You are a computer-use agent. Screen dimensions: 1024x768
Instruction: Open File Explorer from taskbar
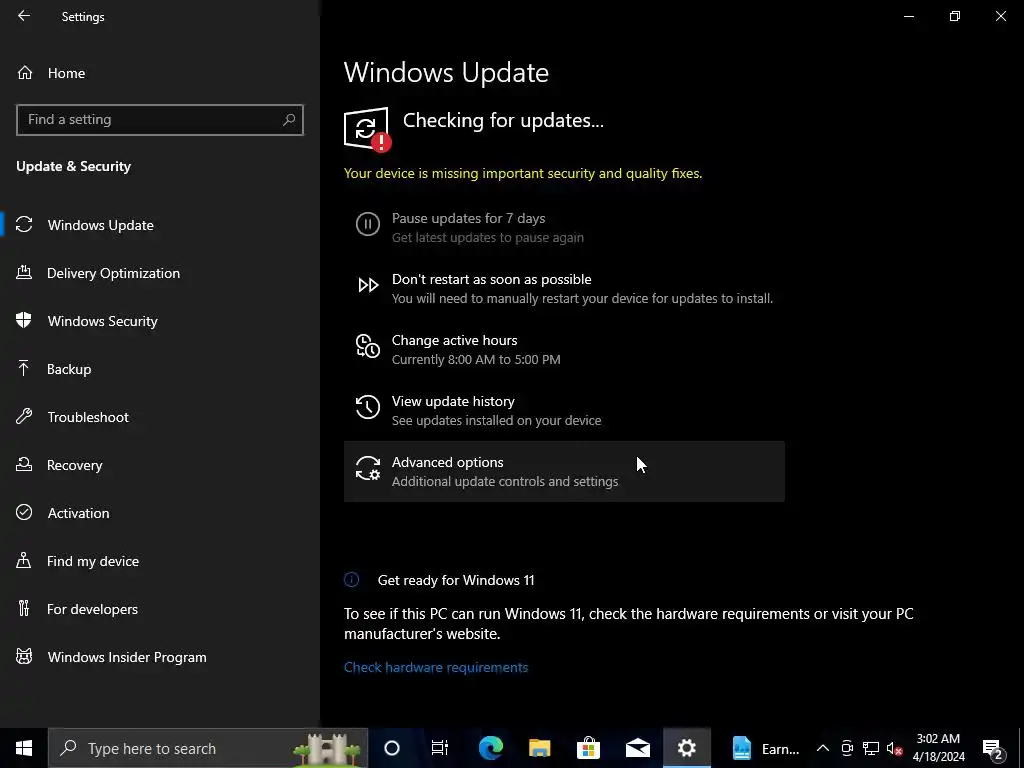[x=539, y=748]
